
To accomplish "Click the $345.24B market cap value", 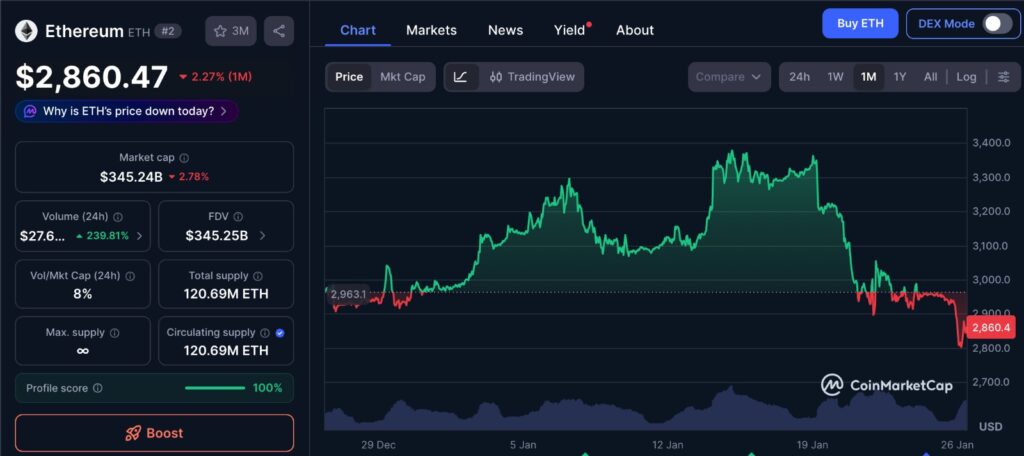I will point(131,176).
